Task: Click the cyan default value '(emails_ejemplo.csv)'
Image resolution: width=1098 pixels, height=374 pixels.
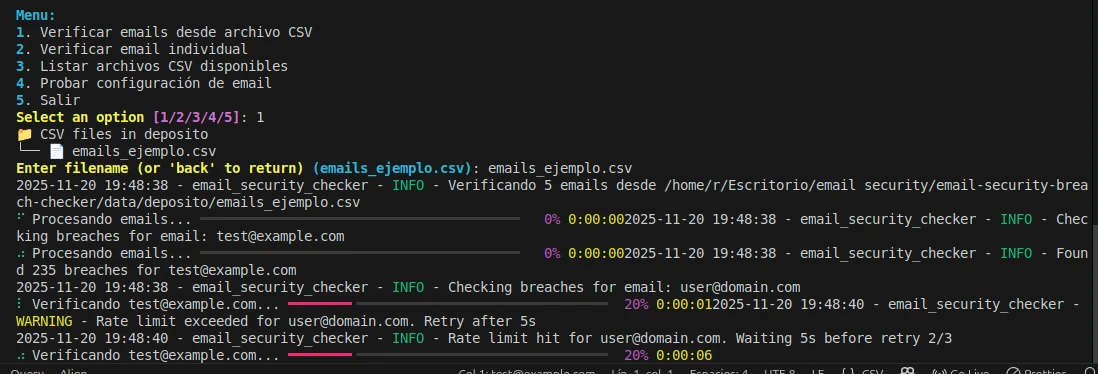Action: pos(393,168)
